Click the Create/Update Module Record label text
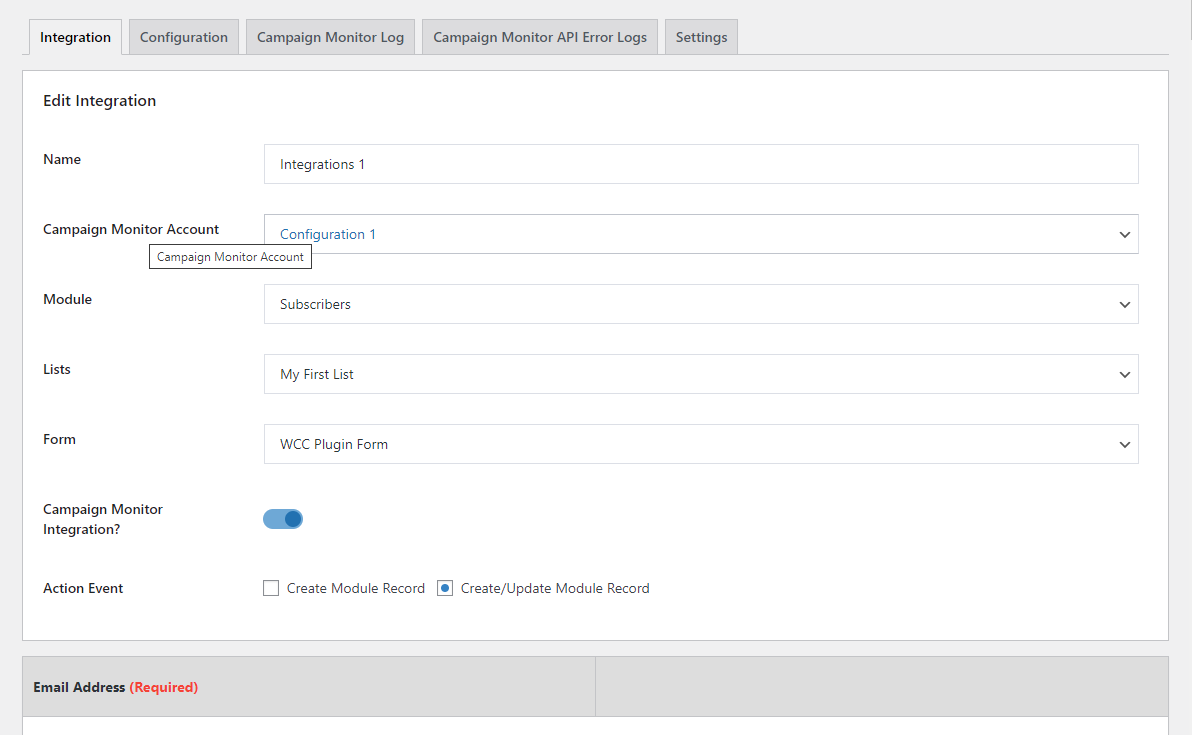Viewport: 1192px width, 735px height. 555,588
